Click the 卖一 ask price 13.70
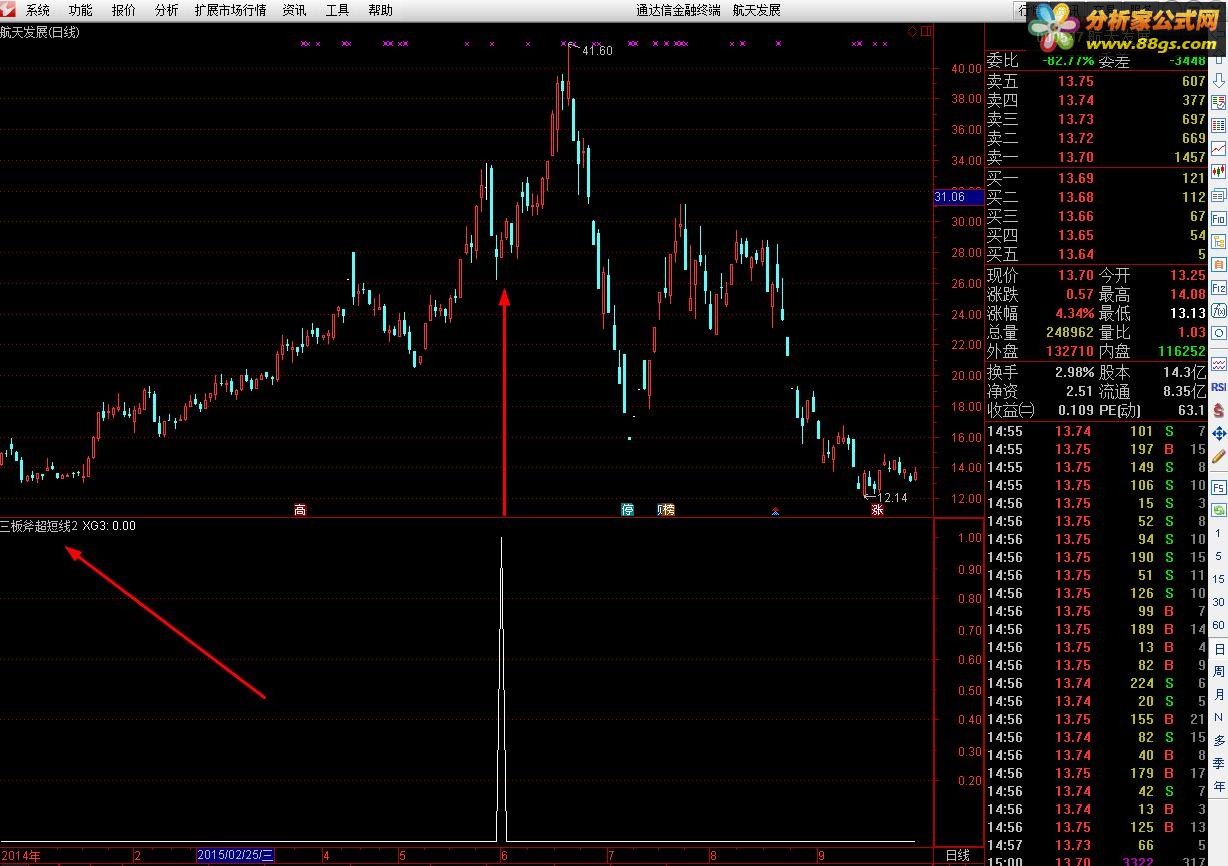 (1076, 157)
